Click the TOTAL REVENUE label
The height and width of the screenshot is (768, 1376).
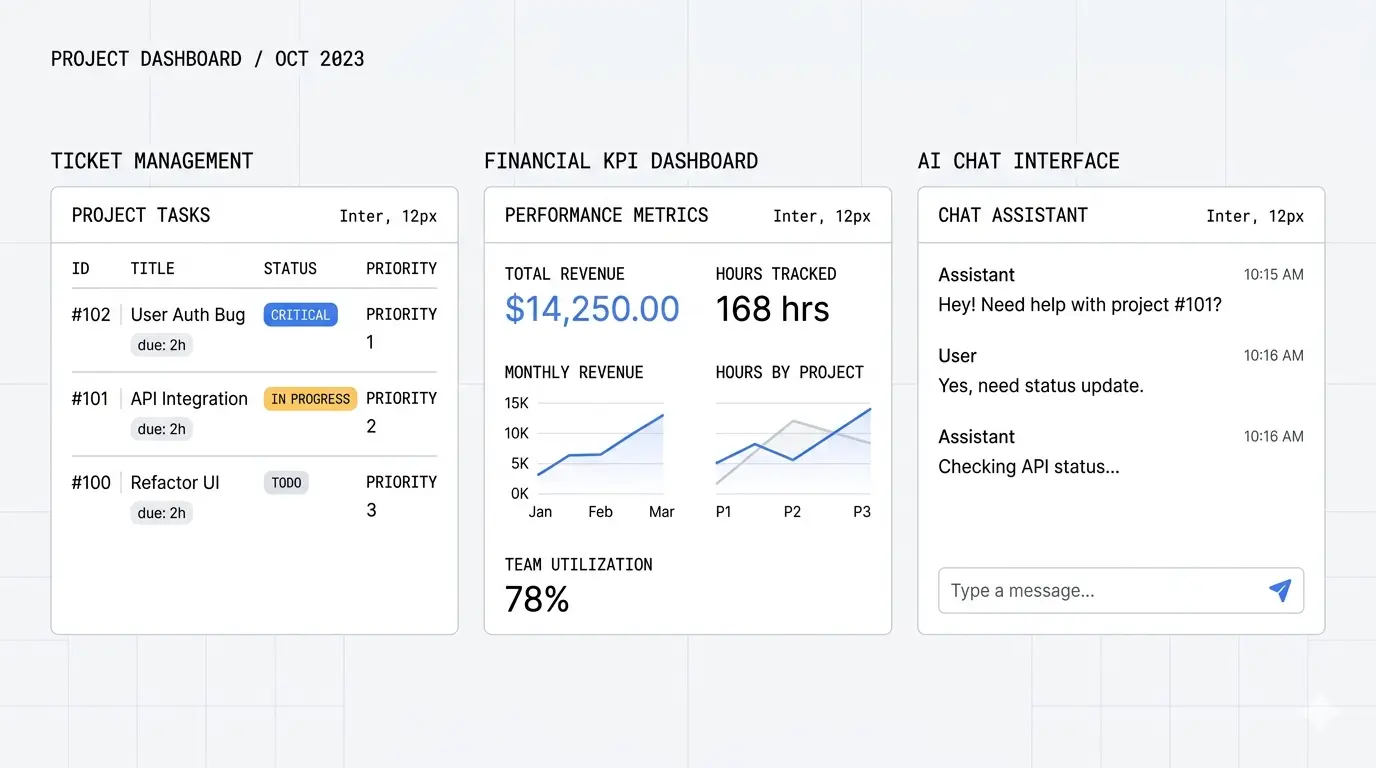tap(564, 274)
